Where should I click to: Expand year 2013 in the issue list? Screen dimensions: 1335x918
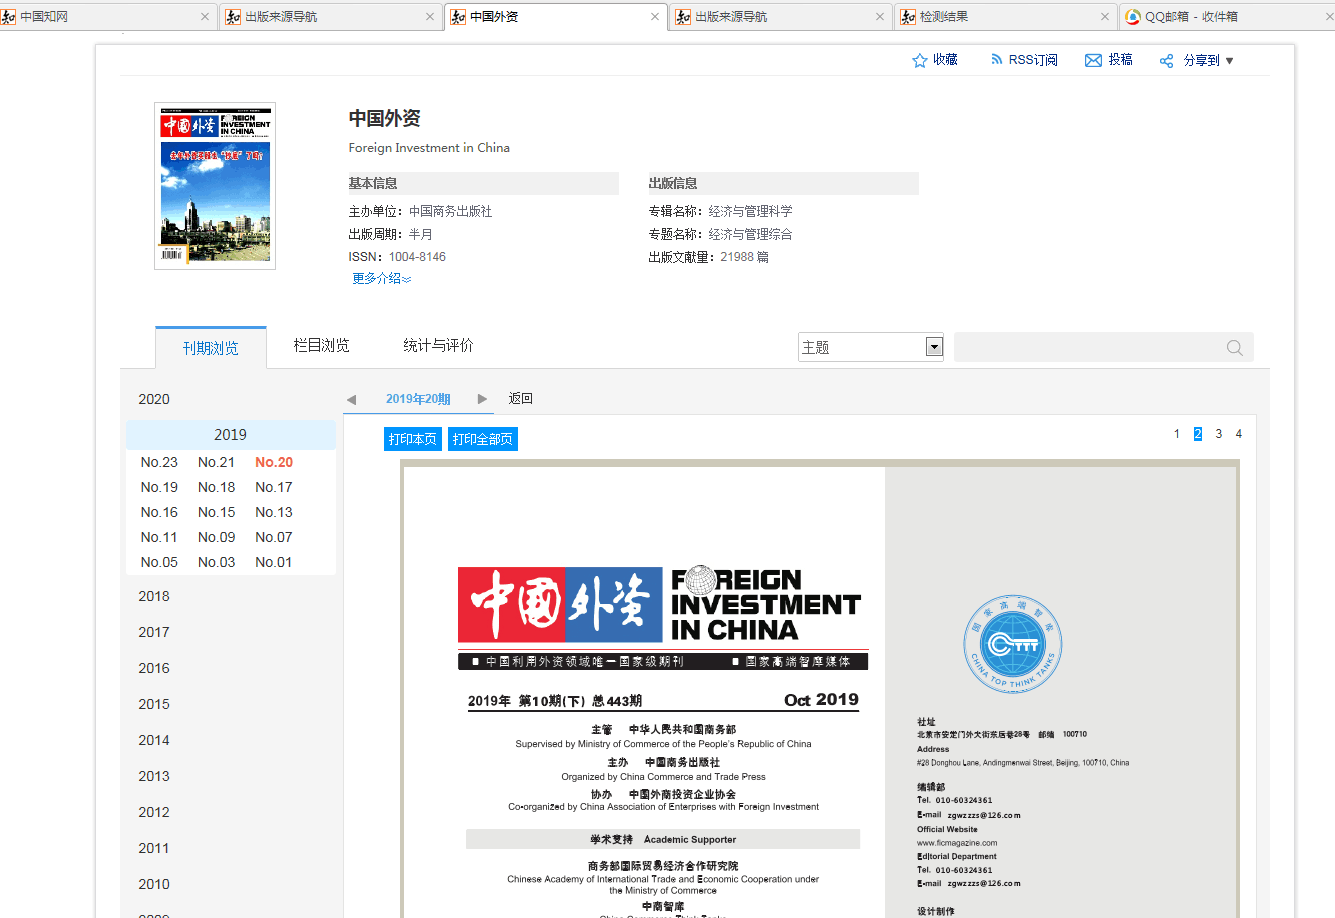[x=154, y=776]
